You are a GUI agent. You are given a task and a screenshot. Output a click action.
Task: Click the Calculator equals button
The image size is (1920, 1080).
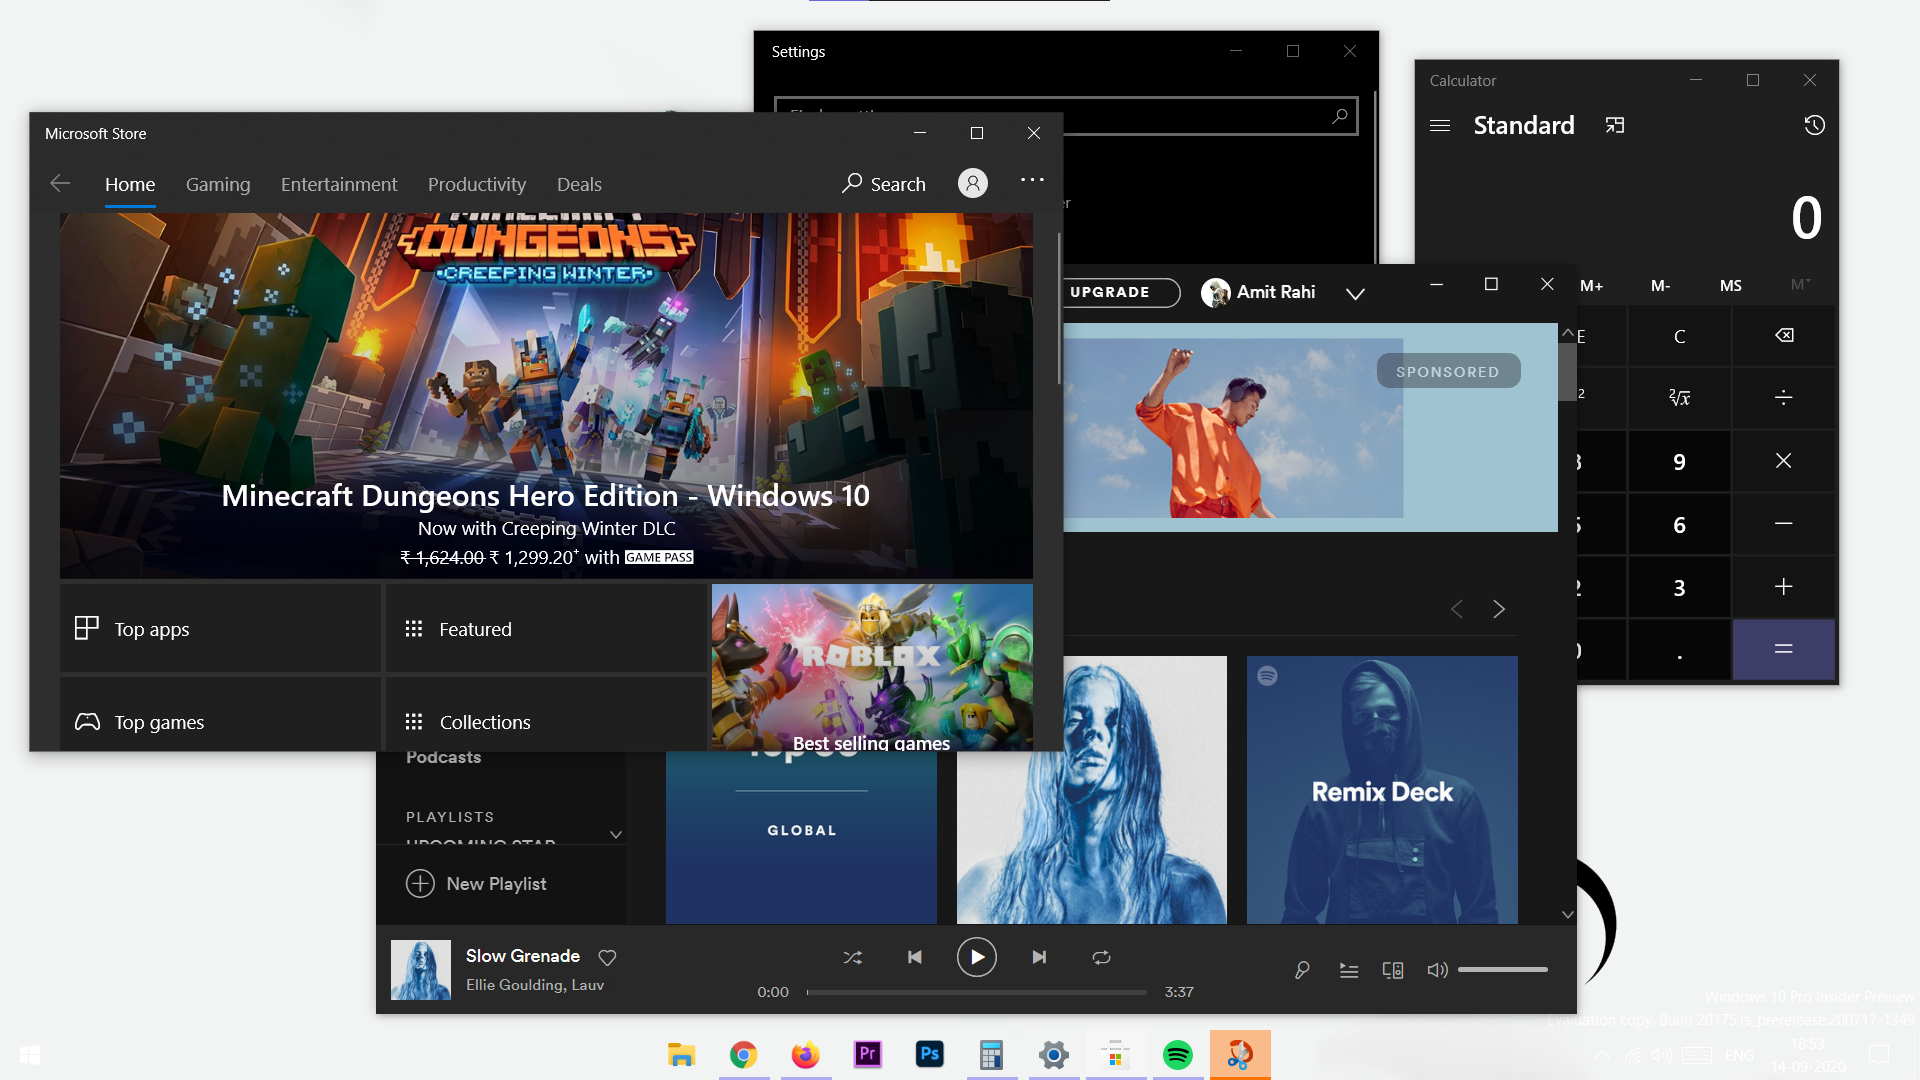pyautogui.click(x=1783, y=649)
